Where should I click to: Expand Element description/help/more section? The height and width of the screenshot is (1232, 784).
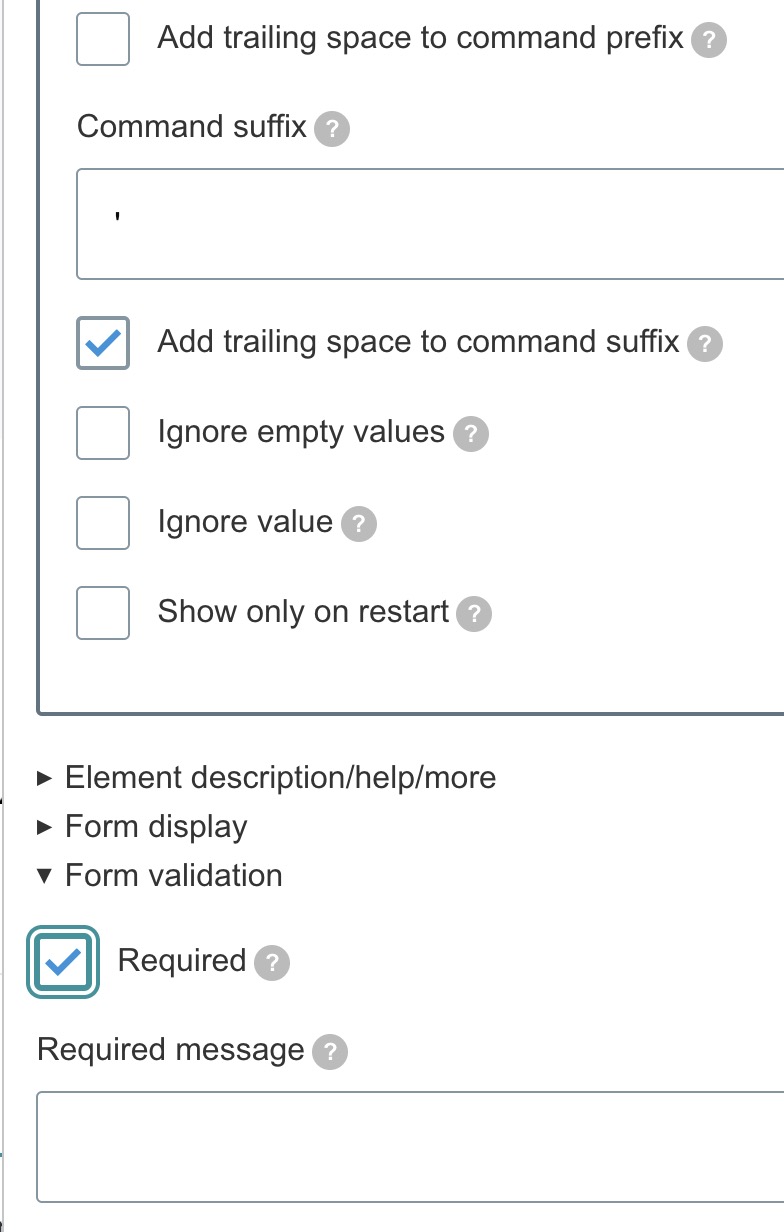pyautogui.click(x=280, y=777)
